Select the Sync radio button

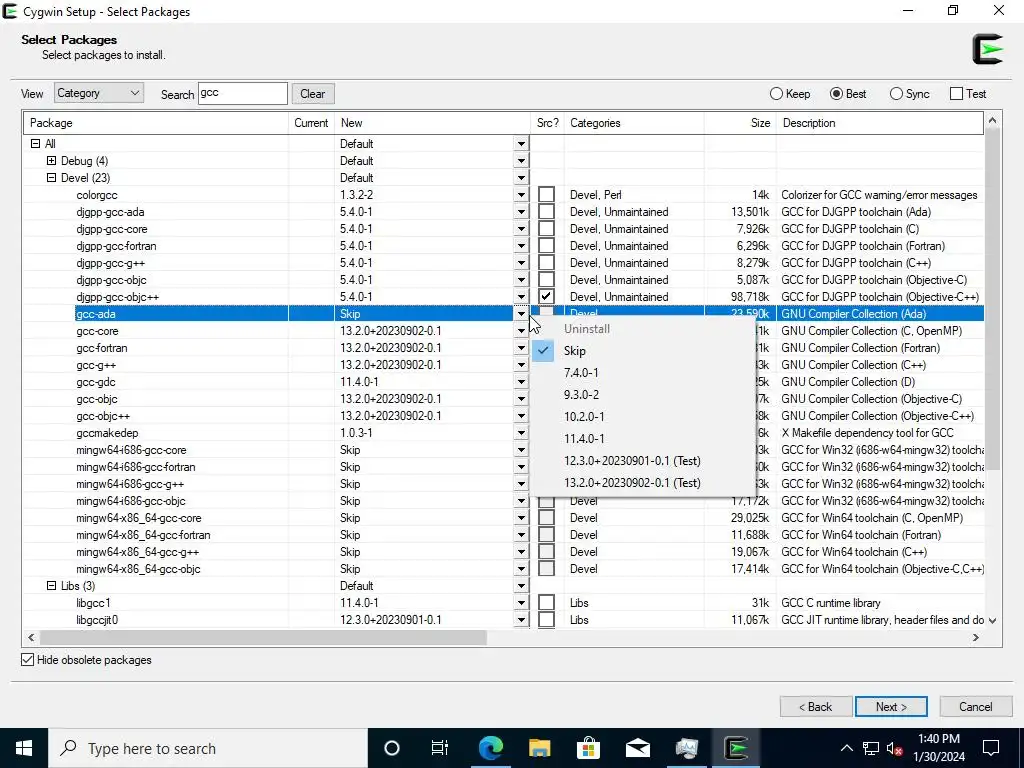point(896,93)
